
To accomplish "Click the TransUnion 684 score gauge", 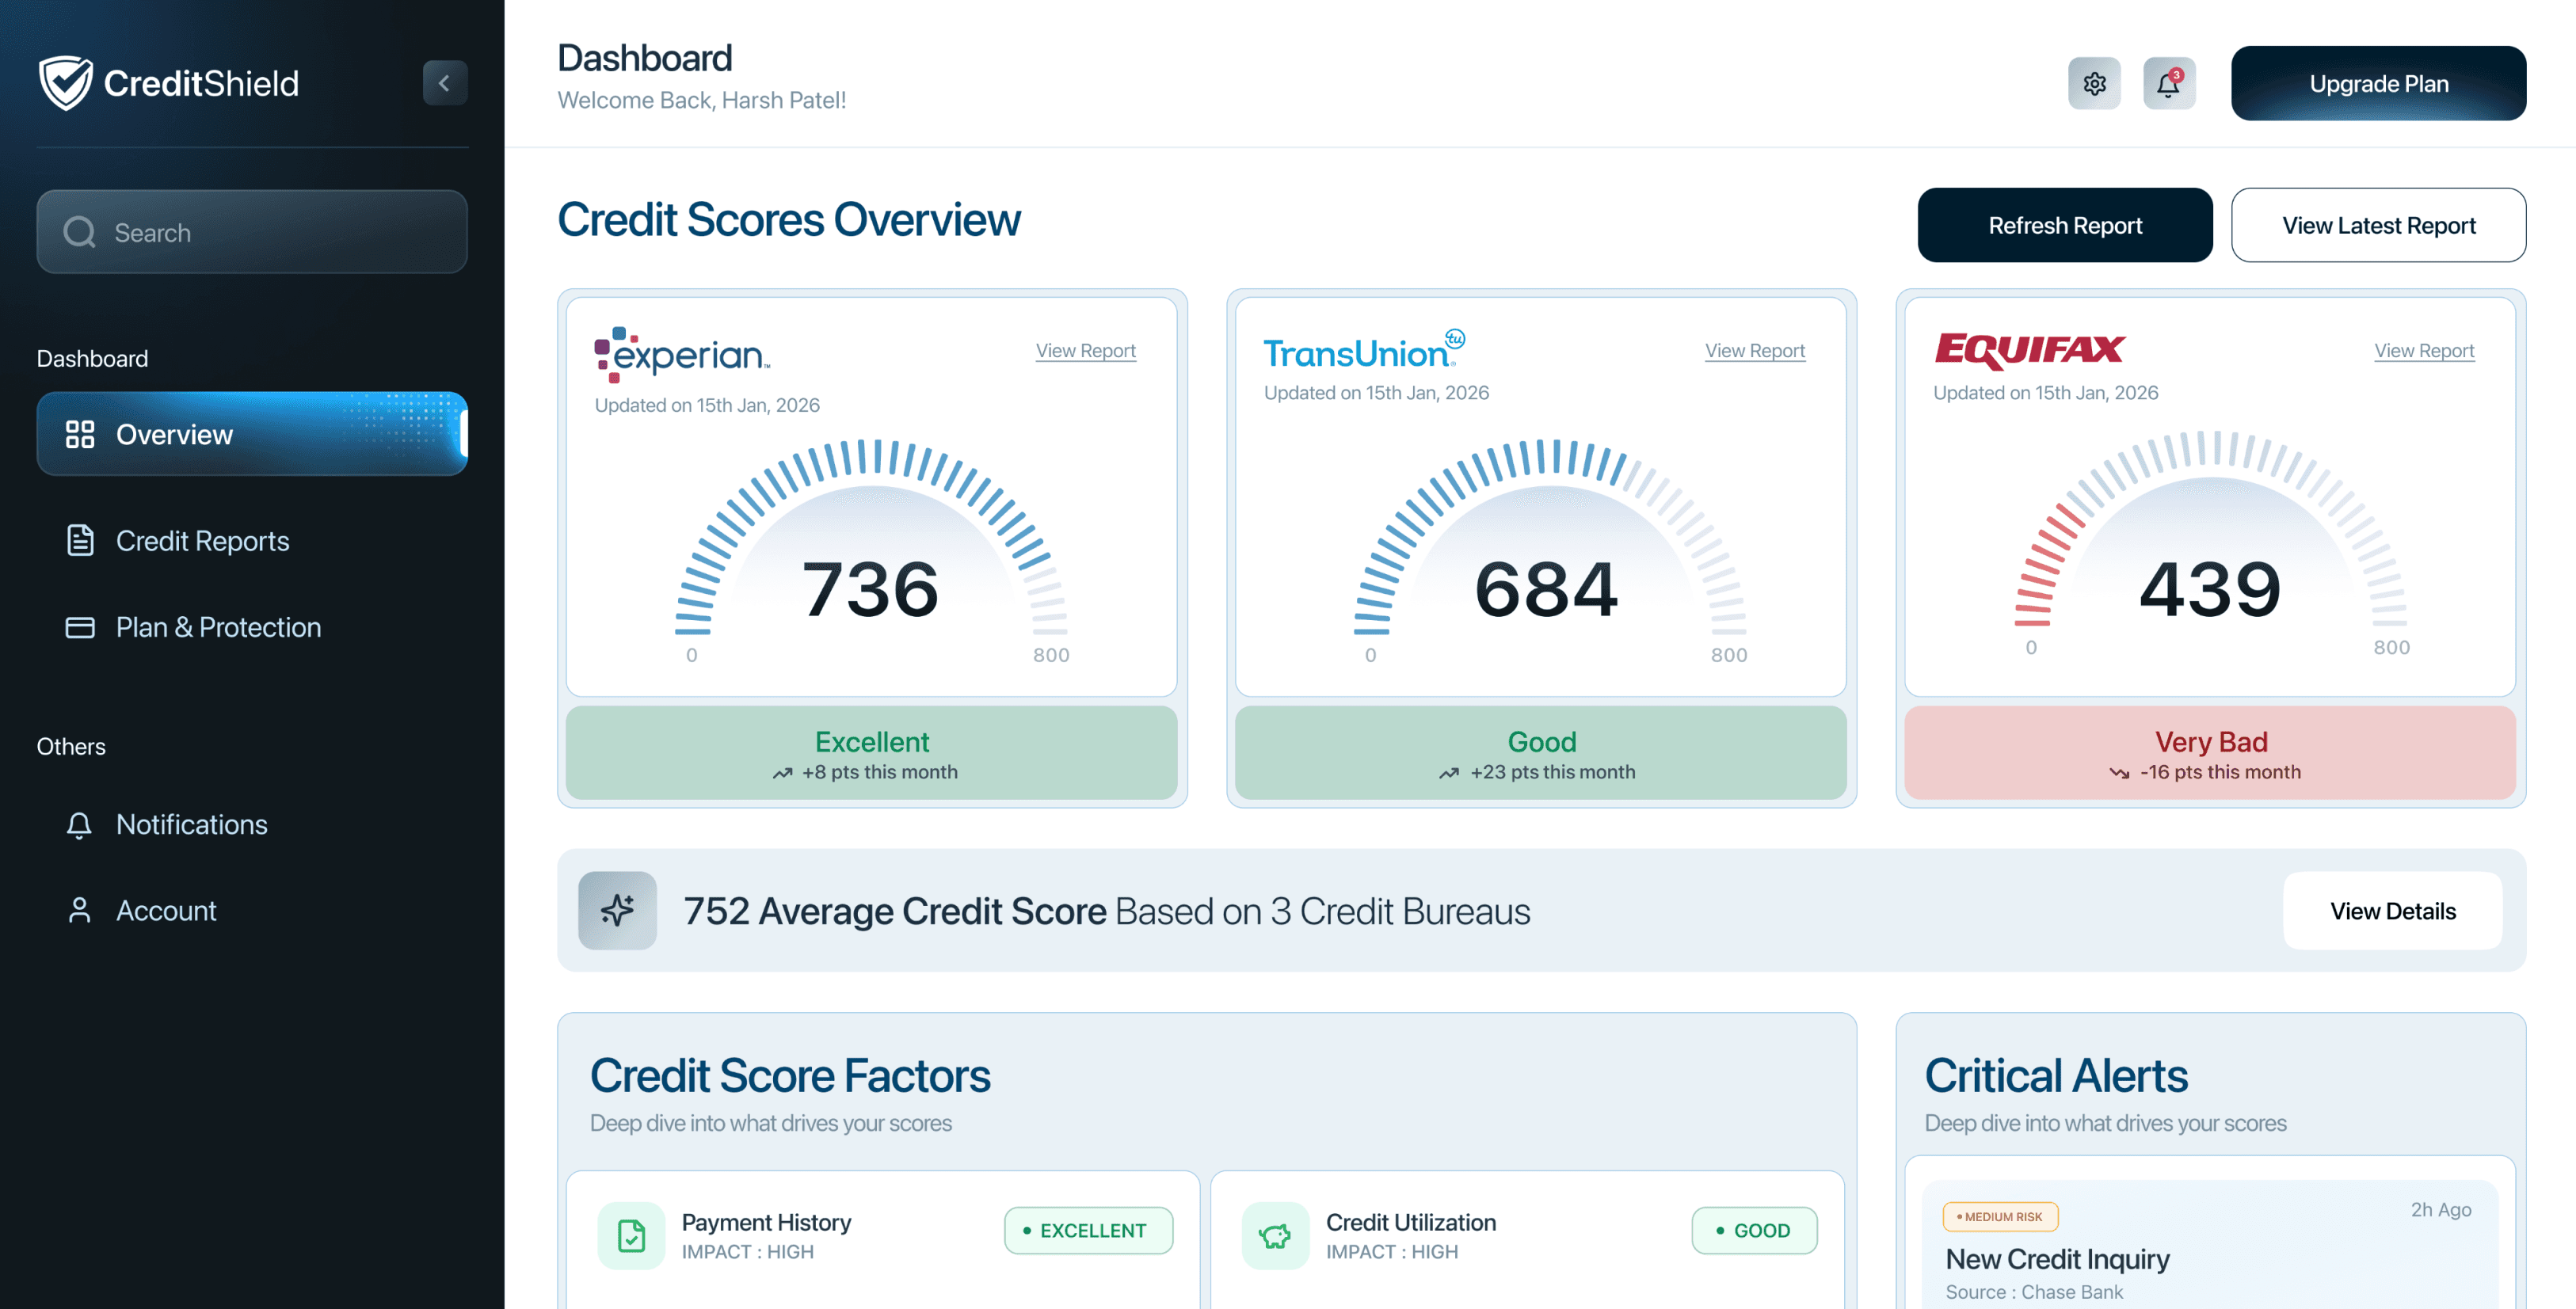I will point(1547,560).
